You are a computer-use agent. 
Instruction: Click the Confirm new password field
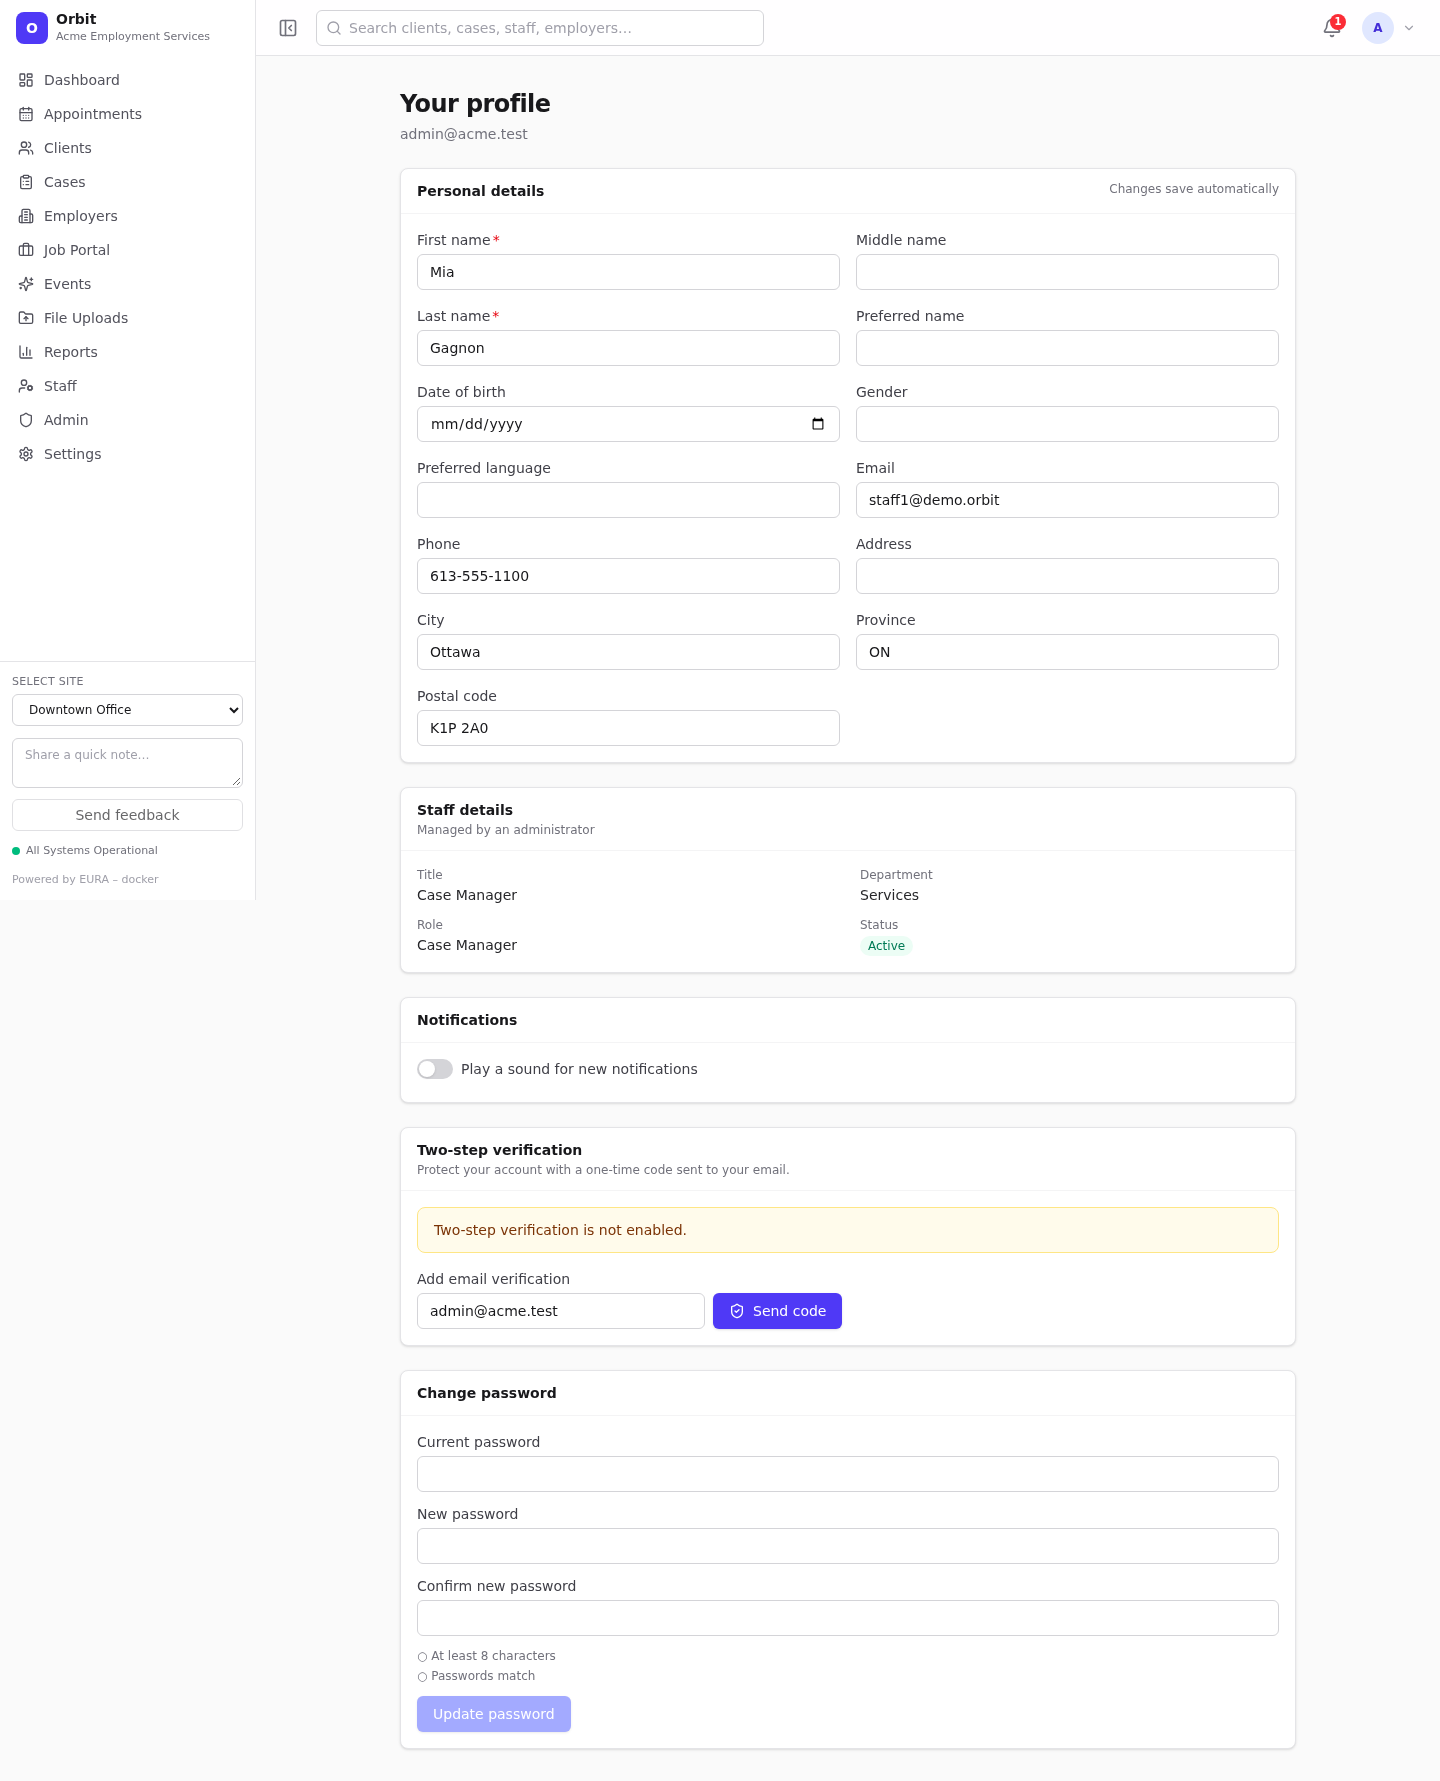tap(848, 1618)
